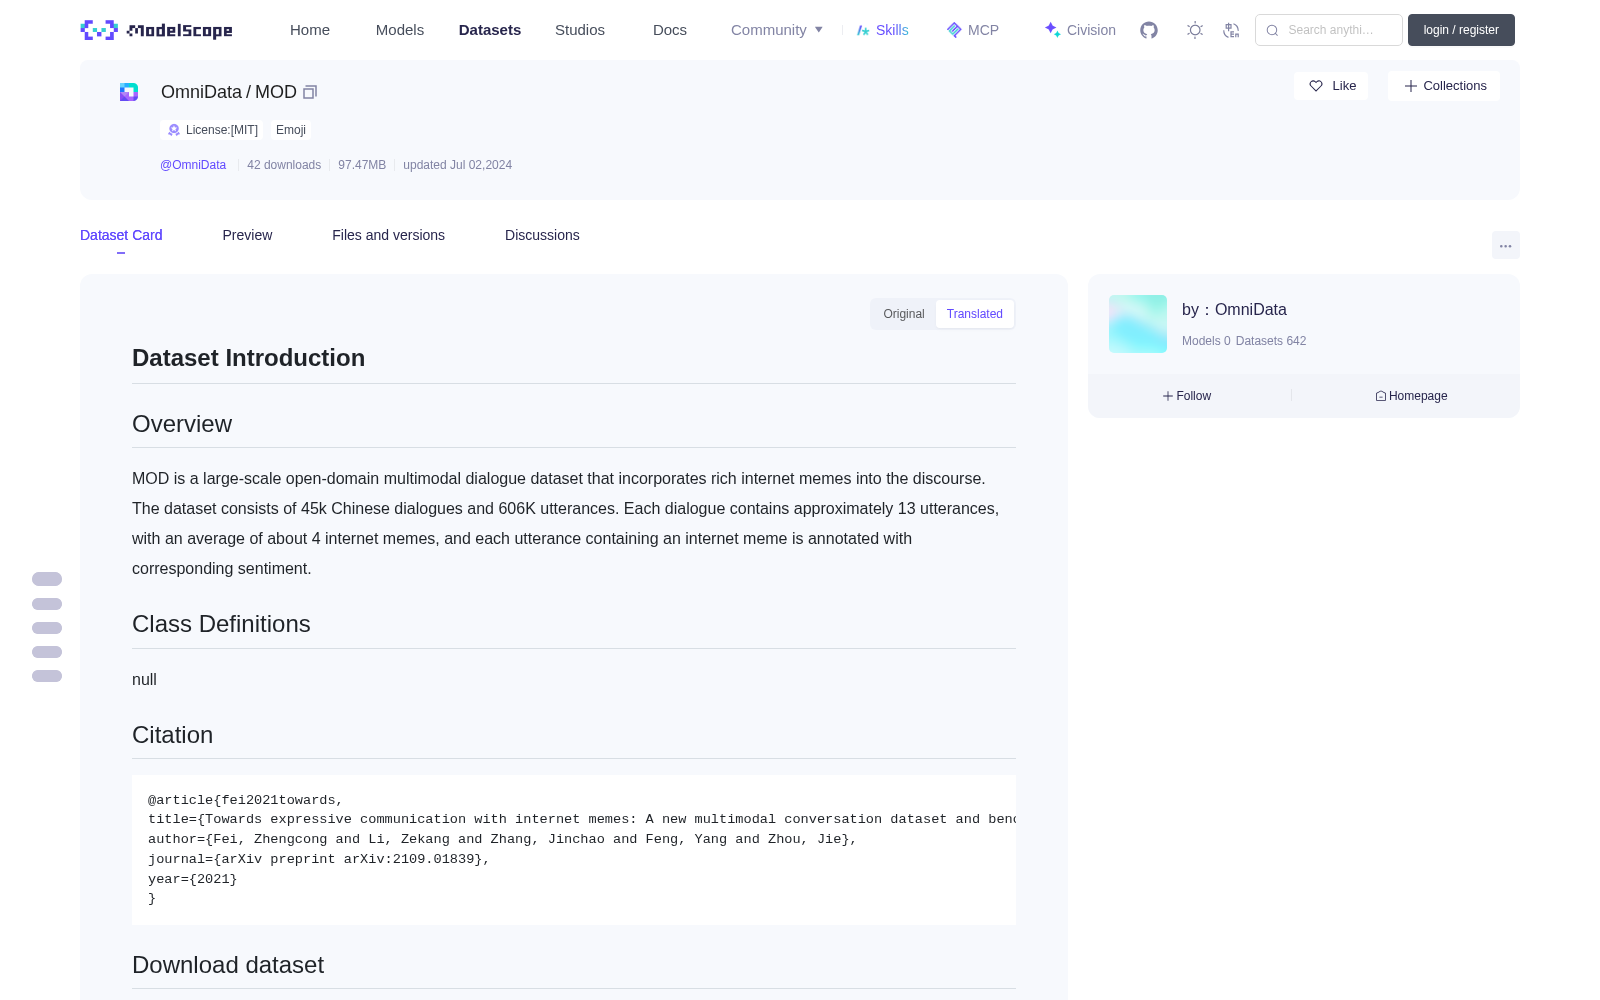
Task: Click the ModelScope logo
Action: pos(157,30)
